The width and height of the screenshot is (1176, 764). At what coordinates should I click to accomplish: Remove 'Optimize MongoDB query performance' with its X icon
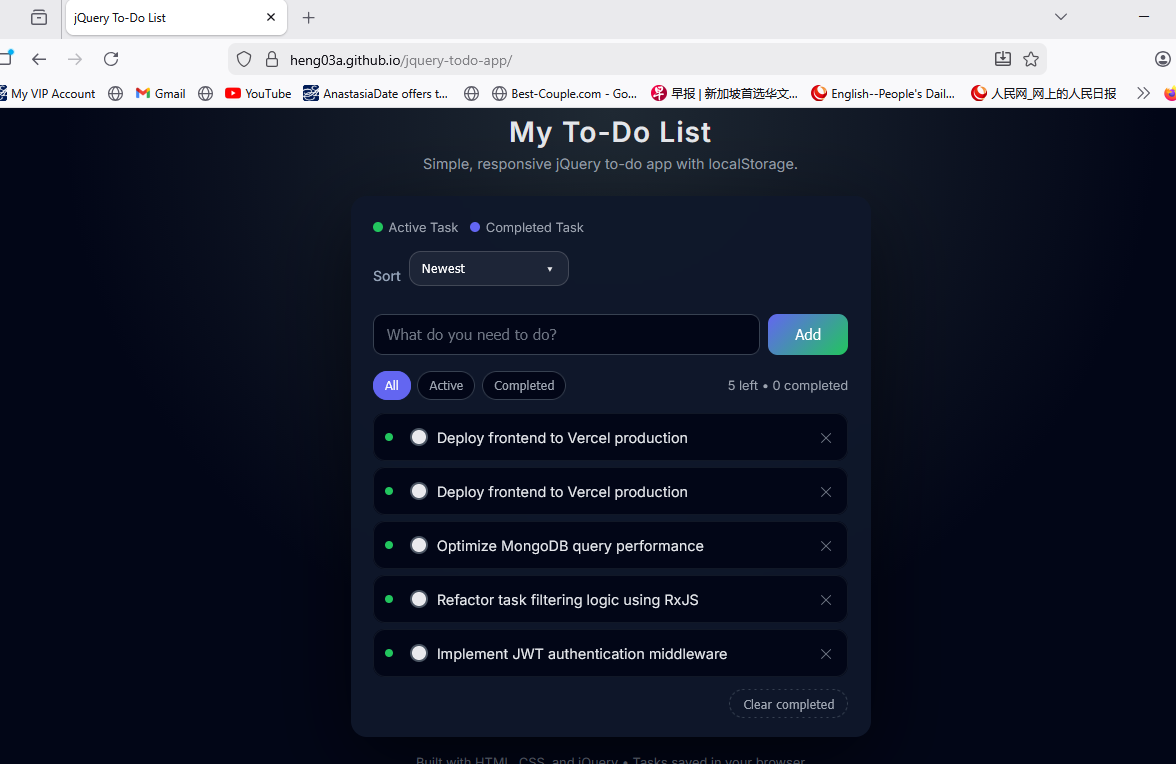click(x=826, y=546)
